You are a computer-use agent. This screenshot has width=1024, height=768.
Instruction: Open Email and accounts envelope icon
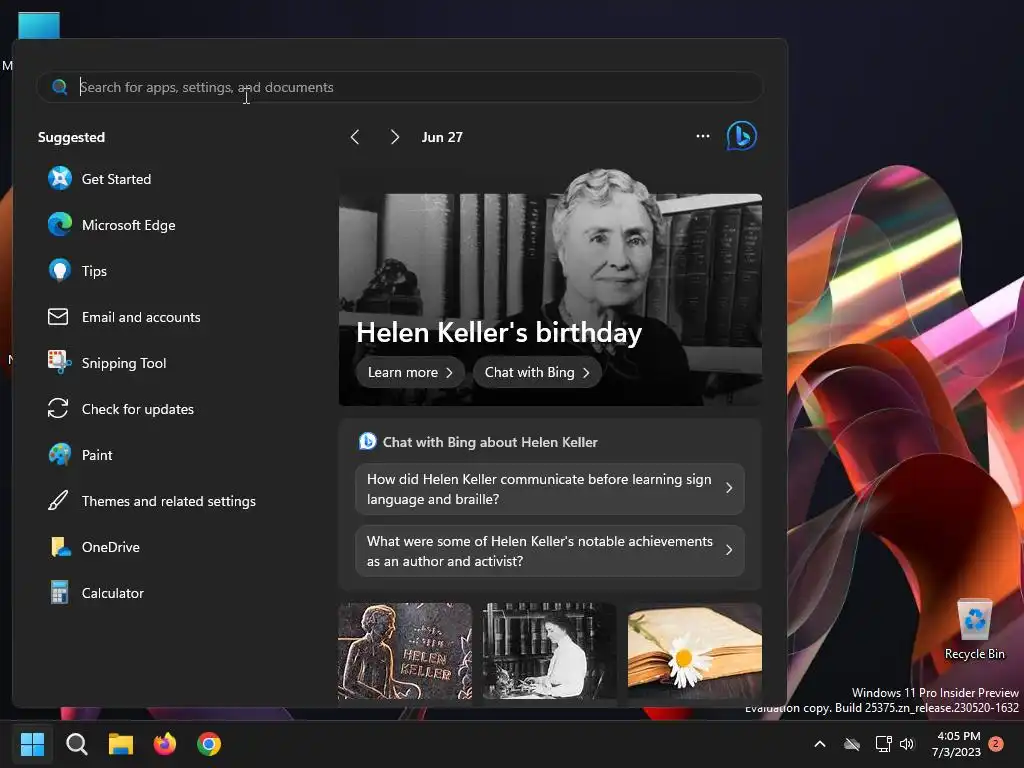[58, 317]
